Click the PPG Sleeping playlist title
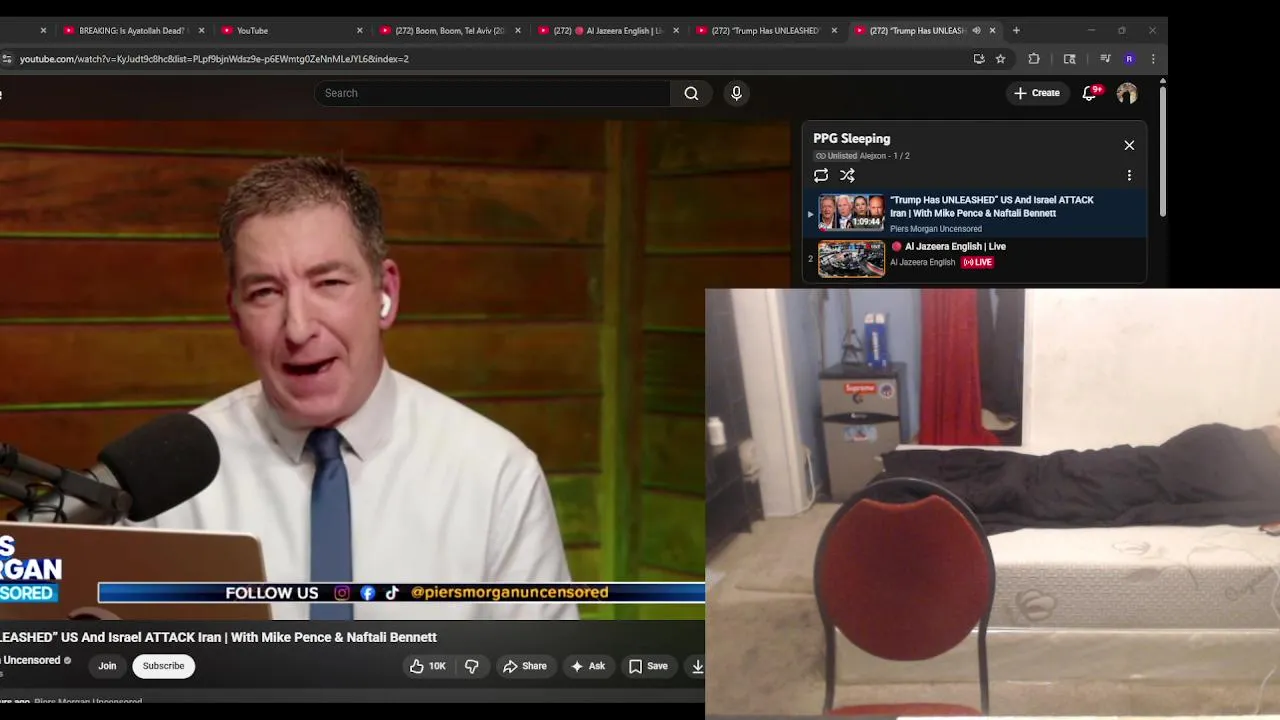 pos(851,139)
